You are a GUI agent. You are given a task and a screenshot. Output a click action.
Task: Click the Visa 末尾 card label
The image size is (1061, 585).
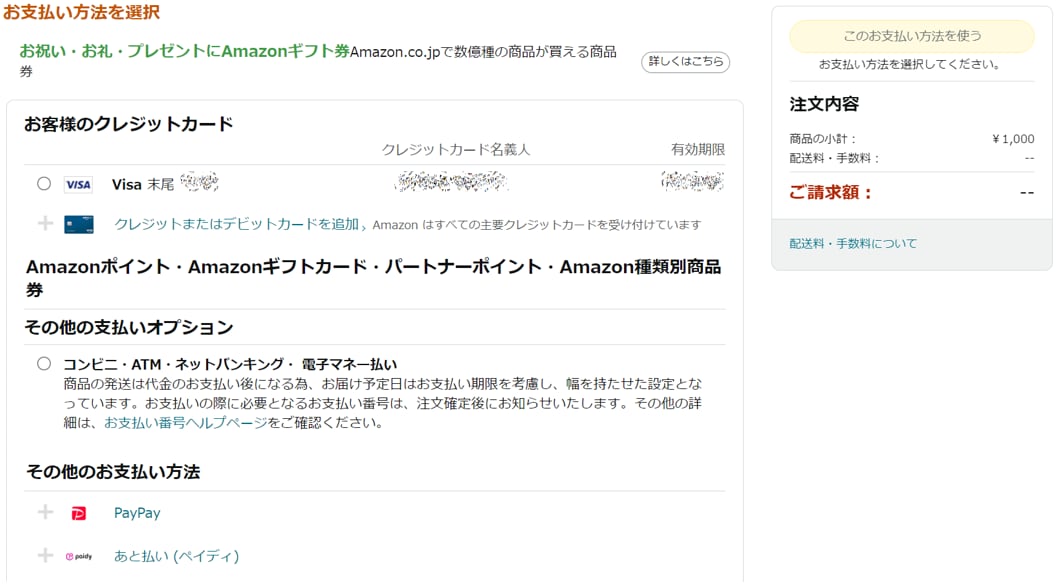pos(143,185)
